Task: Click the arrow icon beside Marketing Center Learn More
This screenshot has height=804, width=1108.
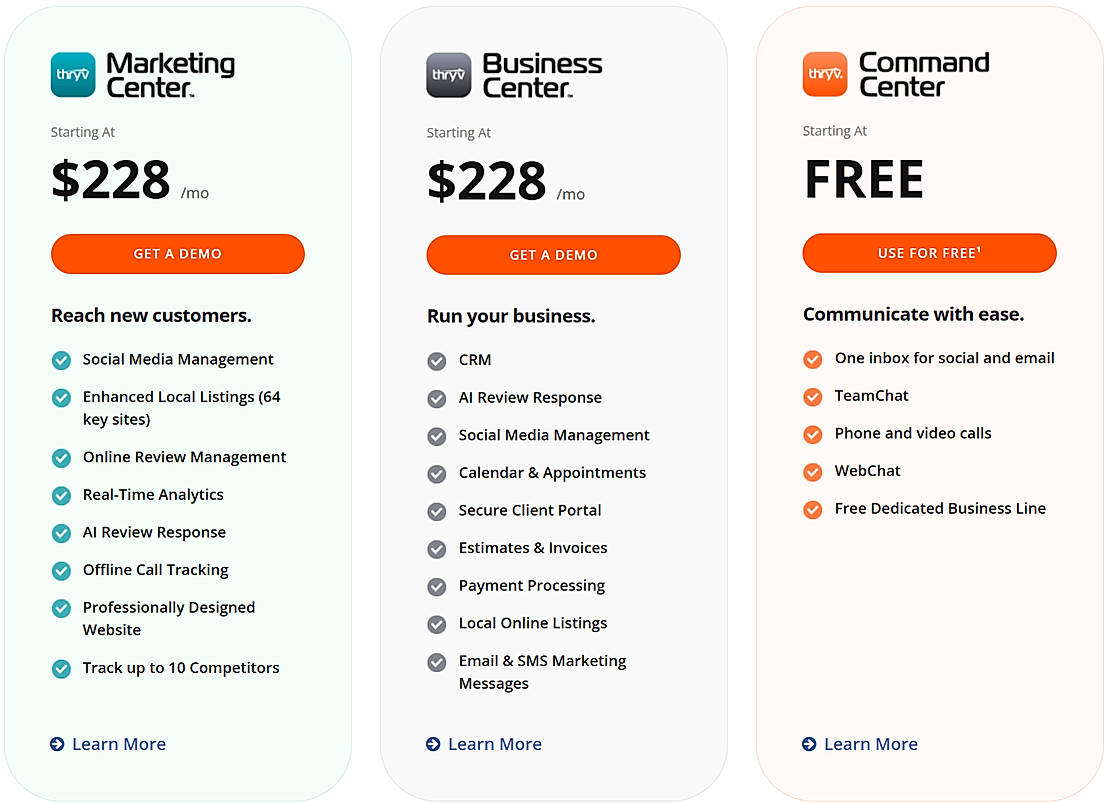Action: pos(57,744)
